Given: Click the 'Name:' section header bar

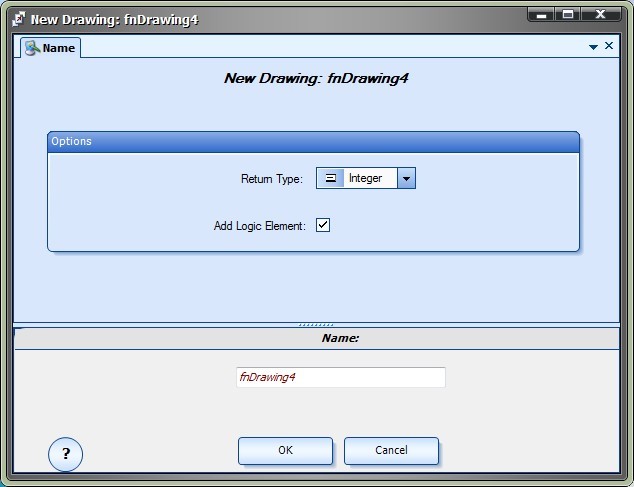Looking at the screenshot, I should coord(316,339).
